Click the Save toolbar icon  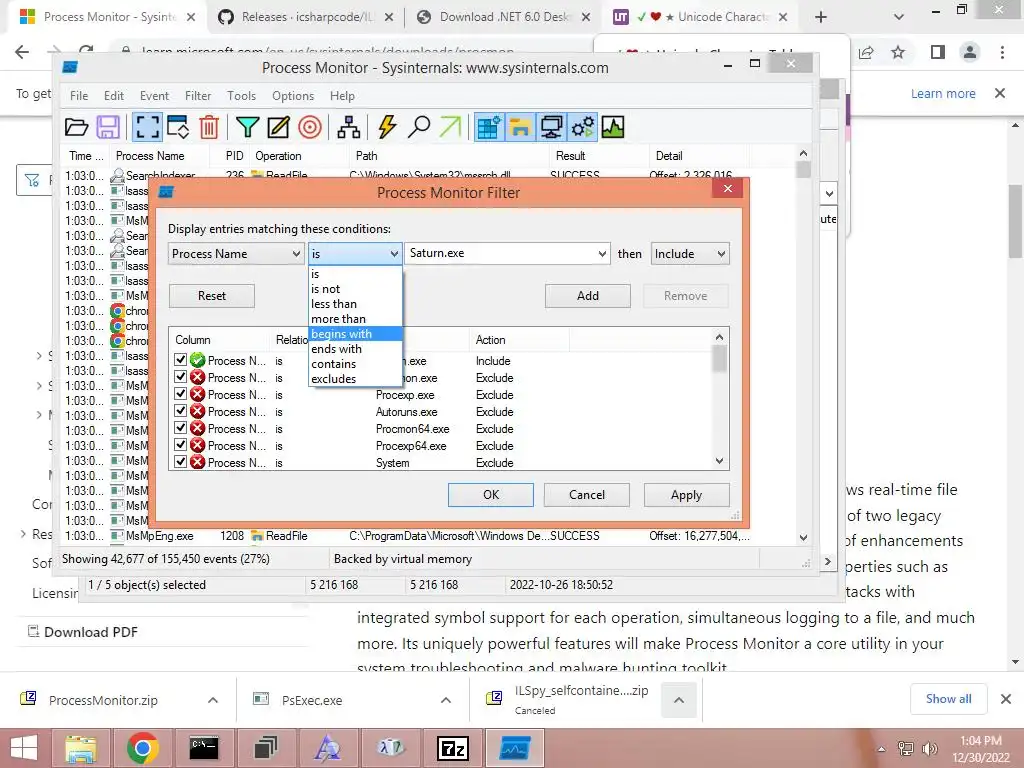point(108,127)
